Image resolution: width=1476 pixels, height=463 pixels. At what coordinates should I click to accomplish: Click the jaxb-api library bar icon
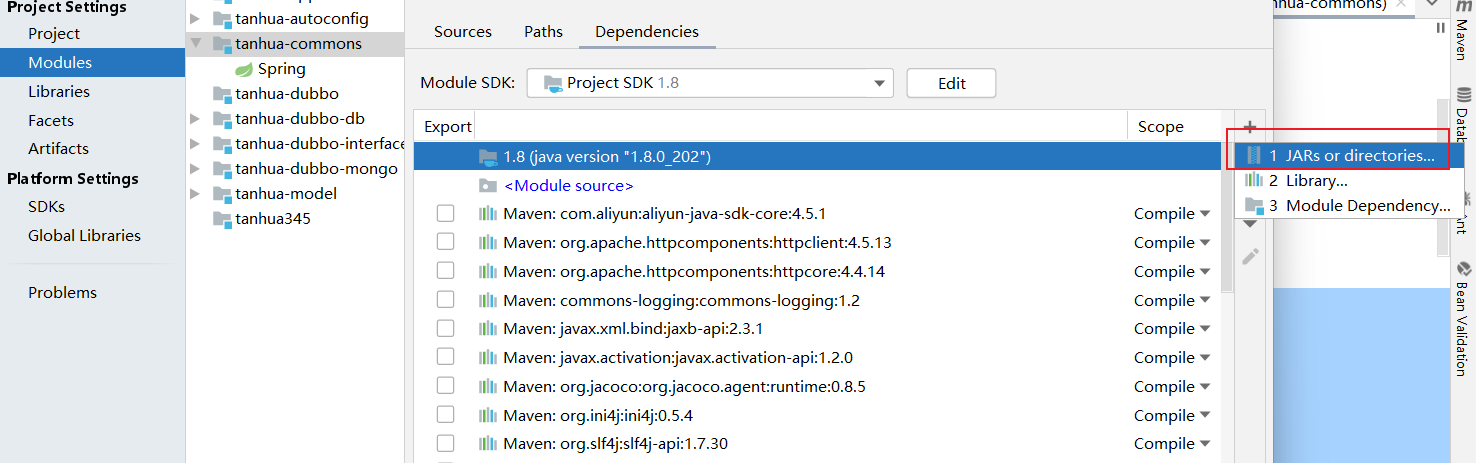488,329
